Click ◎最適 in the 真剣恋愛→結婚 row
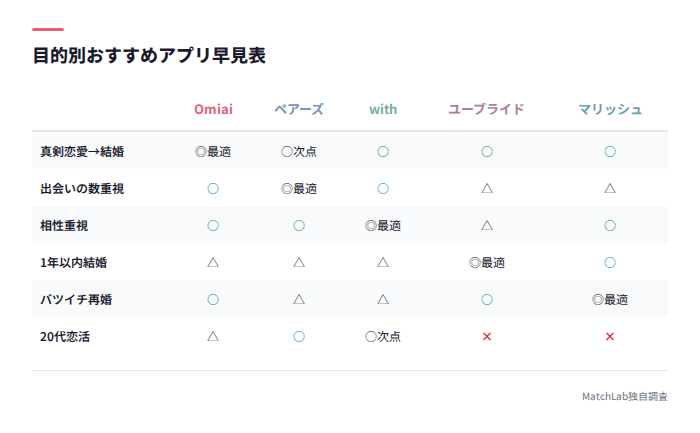 213,152
